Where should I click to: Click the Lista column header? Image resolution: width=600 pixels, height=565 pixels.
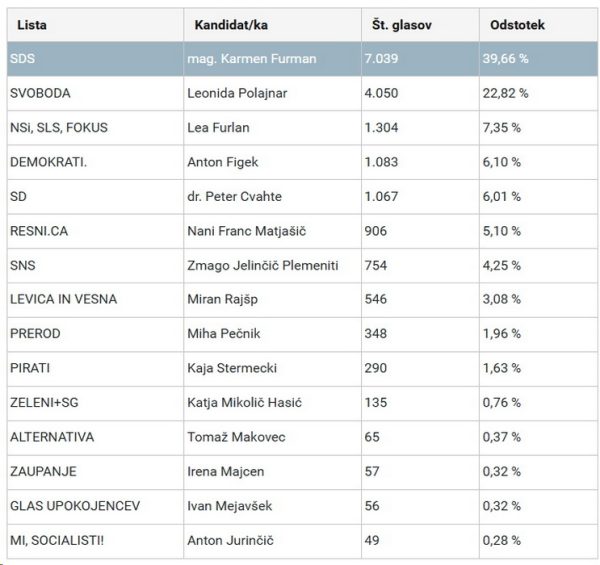point(34,24)
